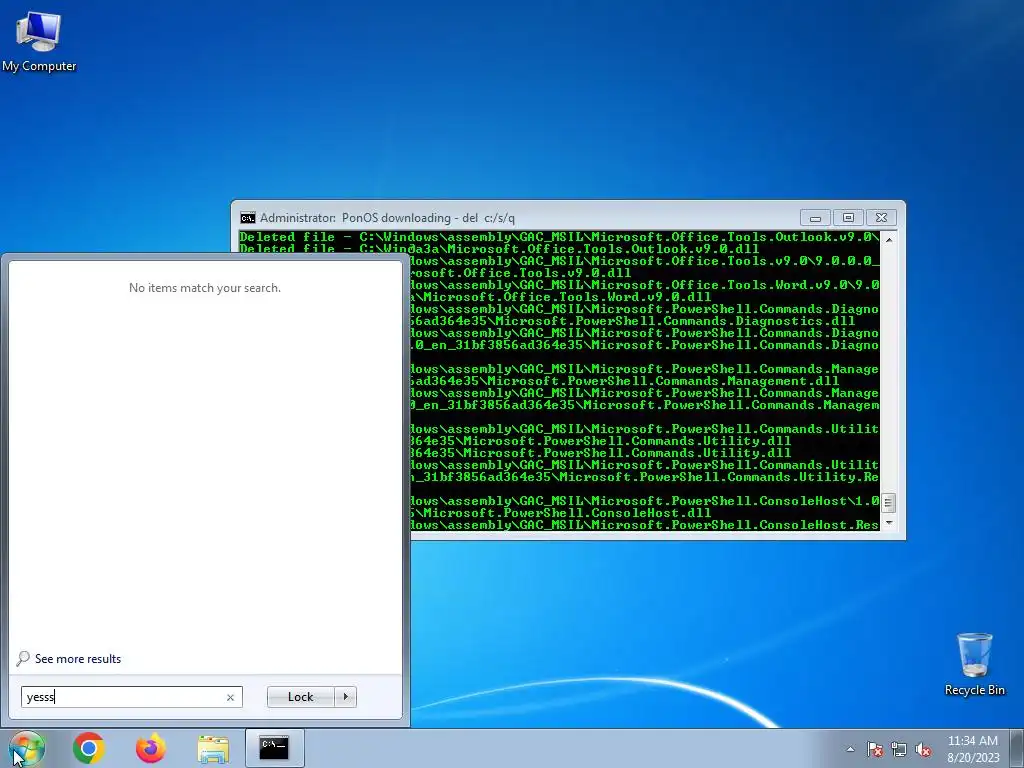The image size is (1024, 768).
Task: Open My Computer desktop icon
Action: pos(39,42)
